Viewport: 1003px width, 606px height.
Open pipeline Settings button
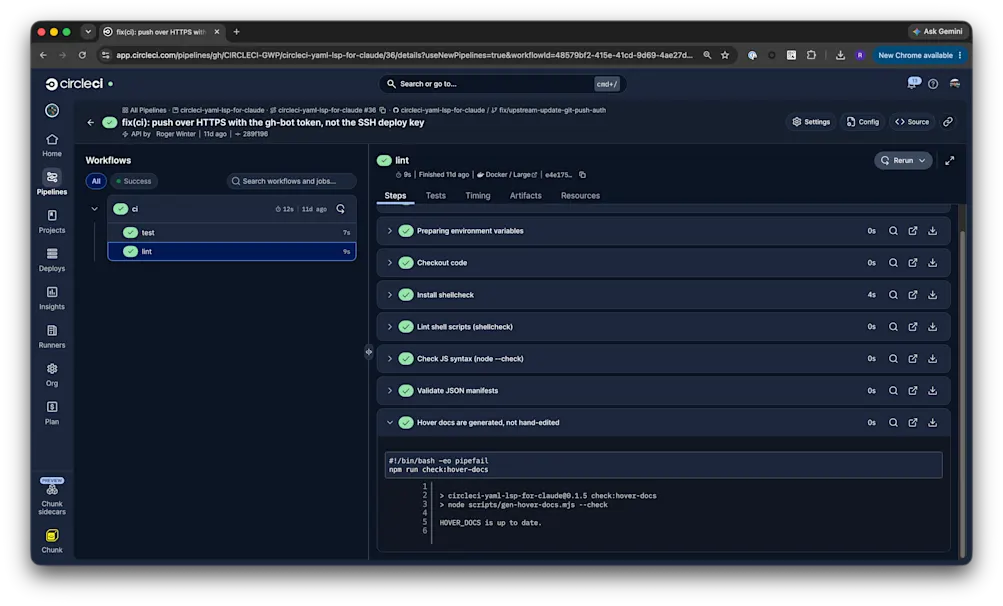tap(811, 122)
